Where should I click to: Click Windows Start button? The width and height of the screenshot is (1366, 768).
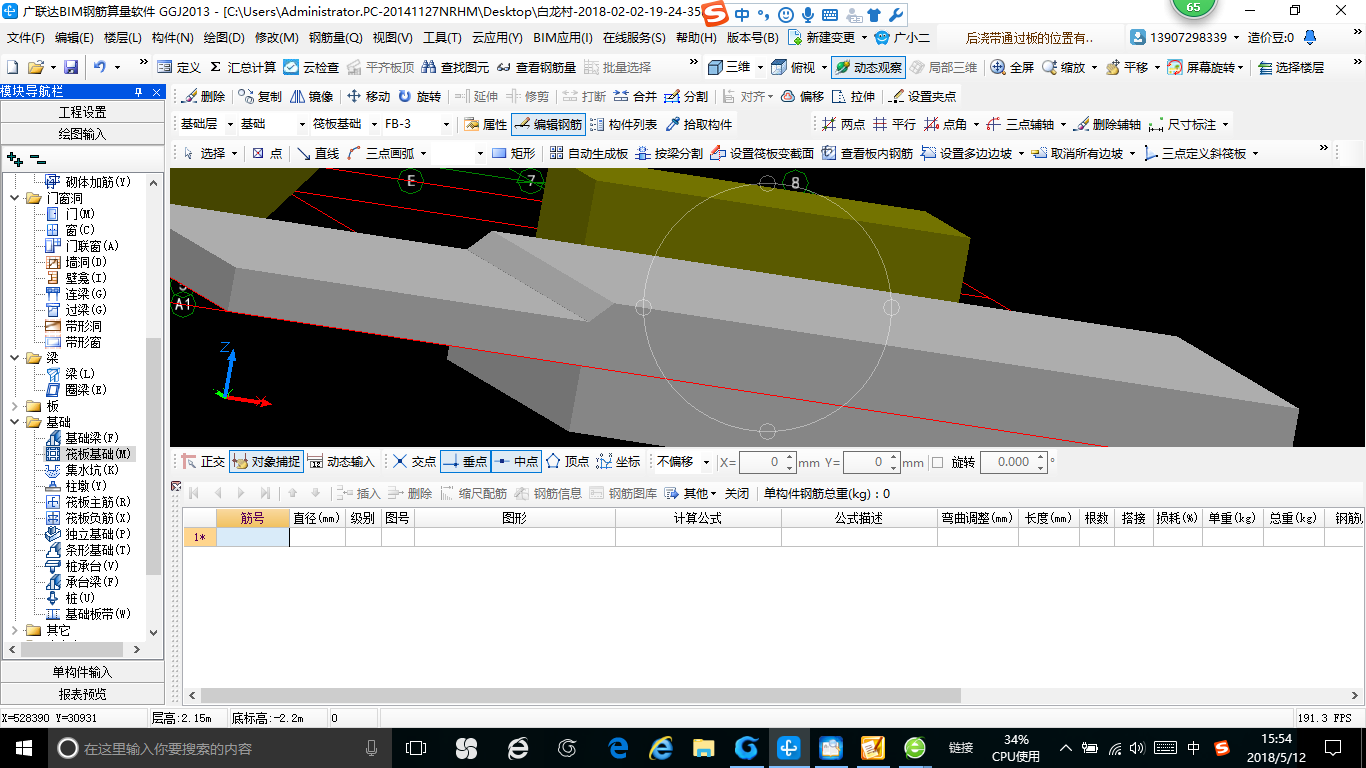tap(23, 748)
